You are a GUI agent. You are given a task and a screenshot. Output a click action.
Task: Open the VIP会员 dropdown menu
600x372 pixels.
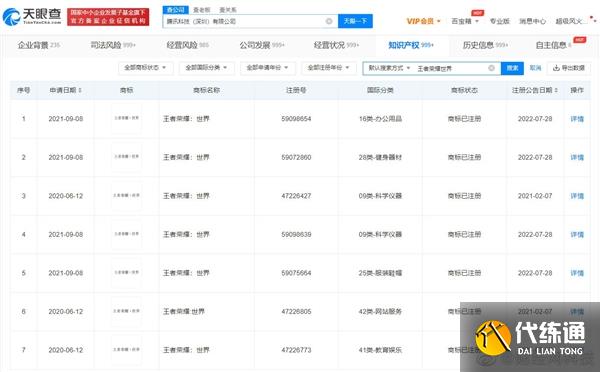423,21
